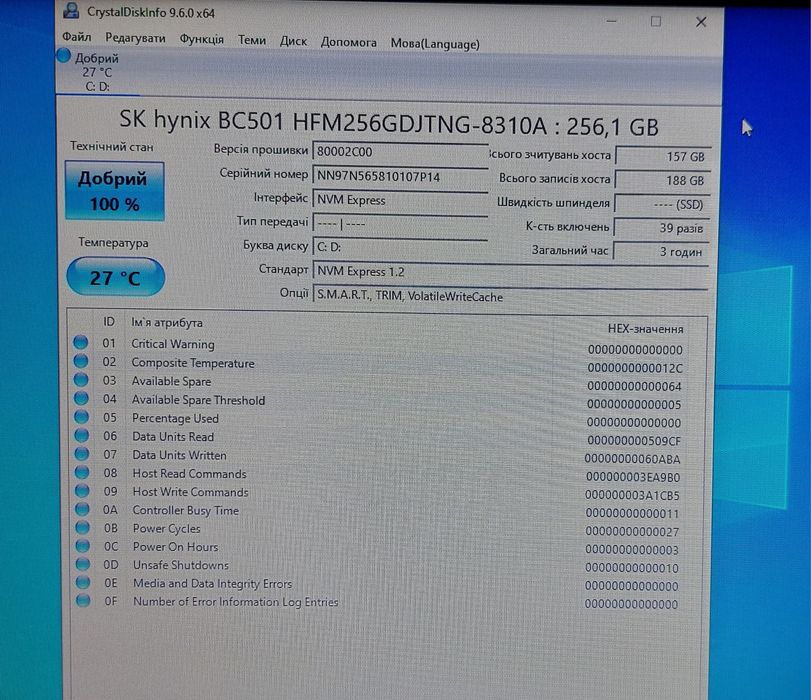Click hex value 0000000060ABA

point(632,459)
